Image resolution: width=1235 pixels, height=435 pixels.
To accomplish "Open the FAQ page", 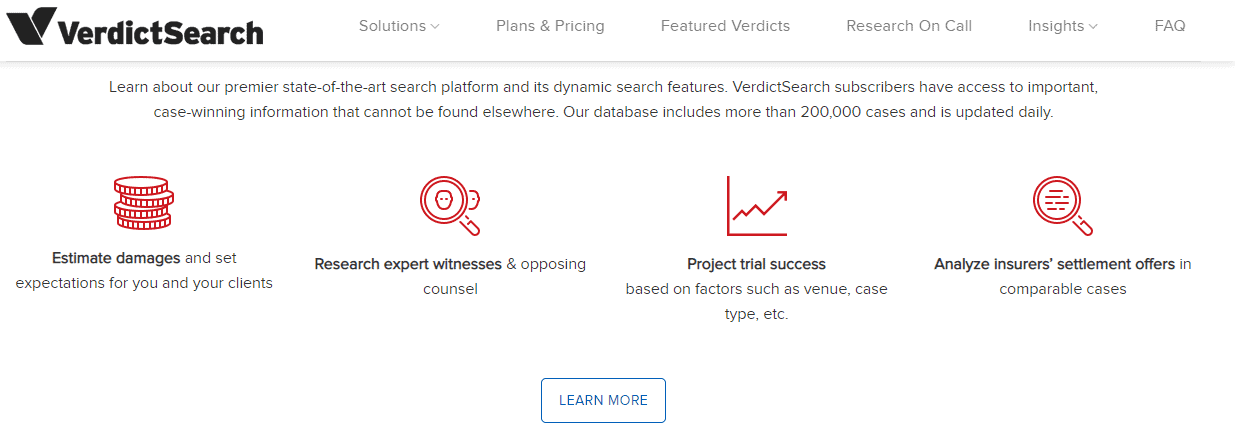I will point(1170,26).
